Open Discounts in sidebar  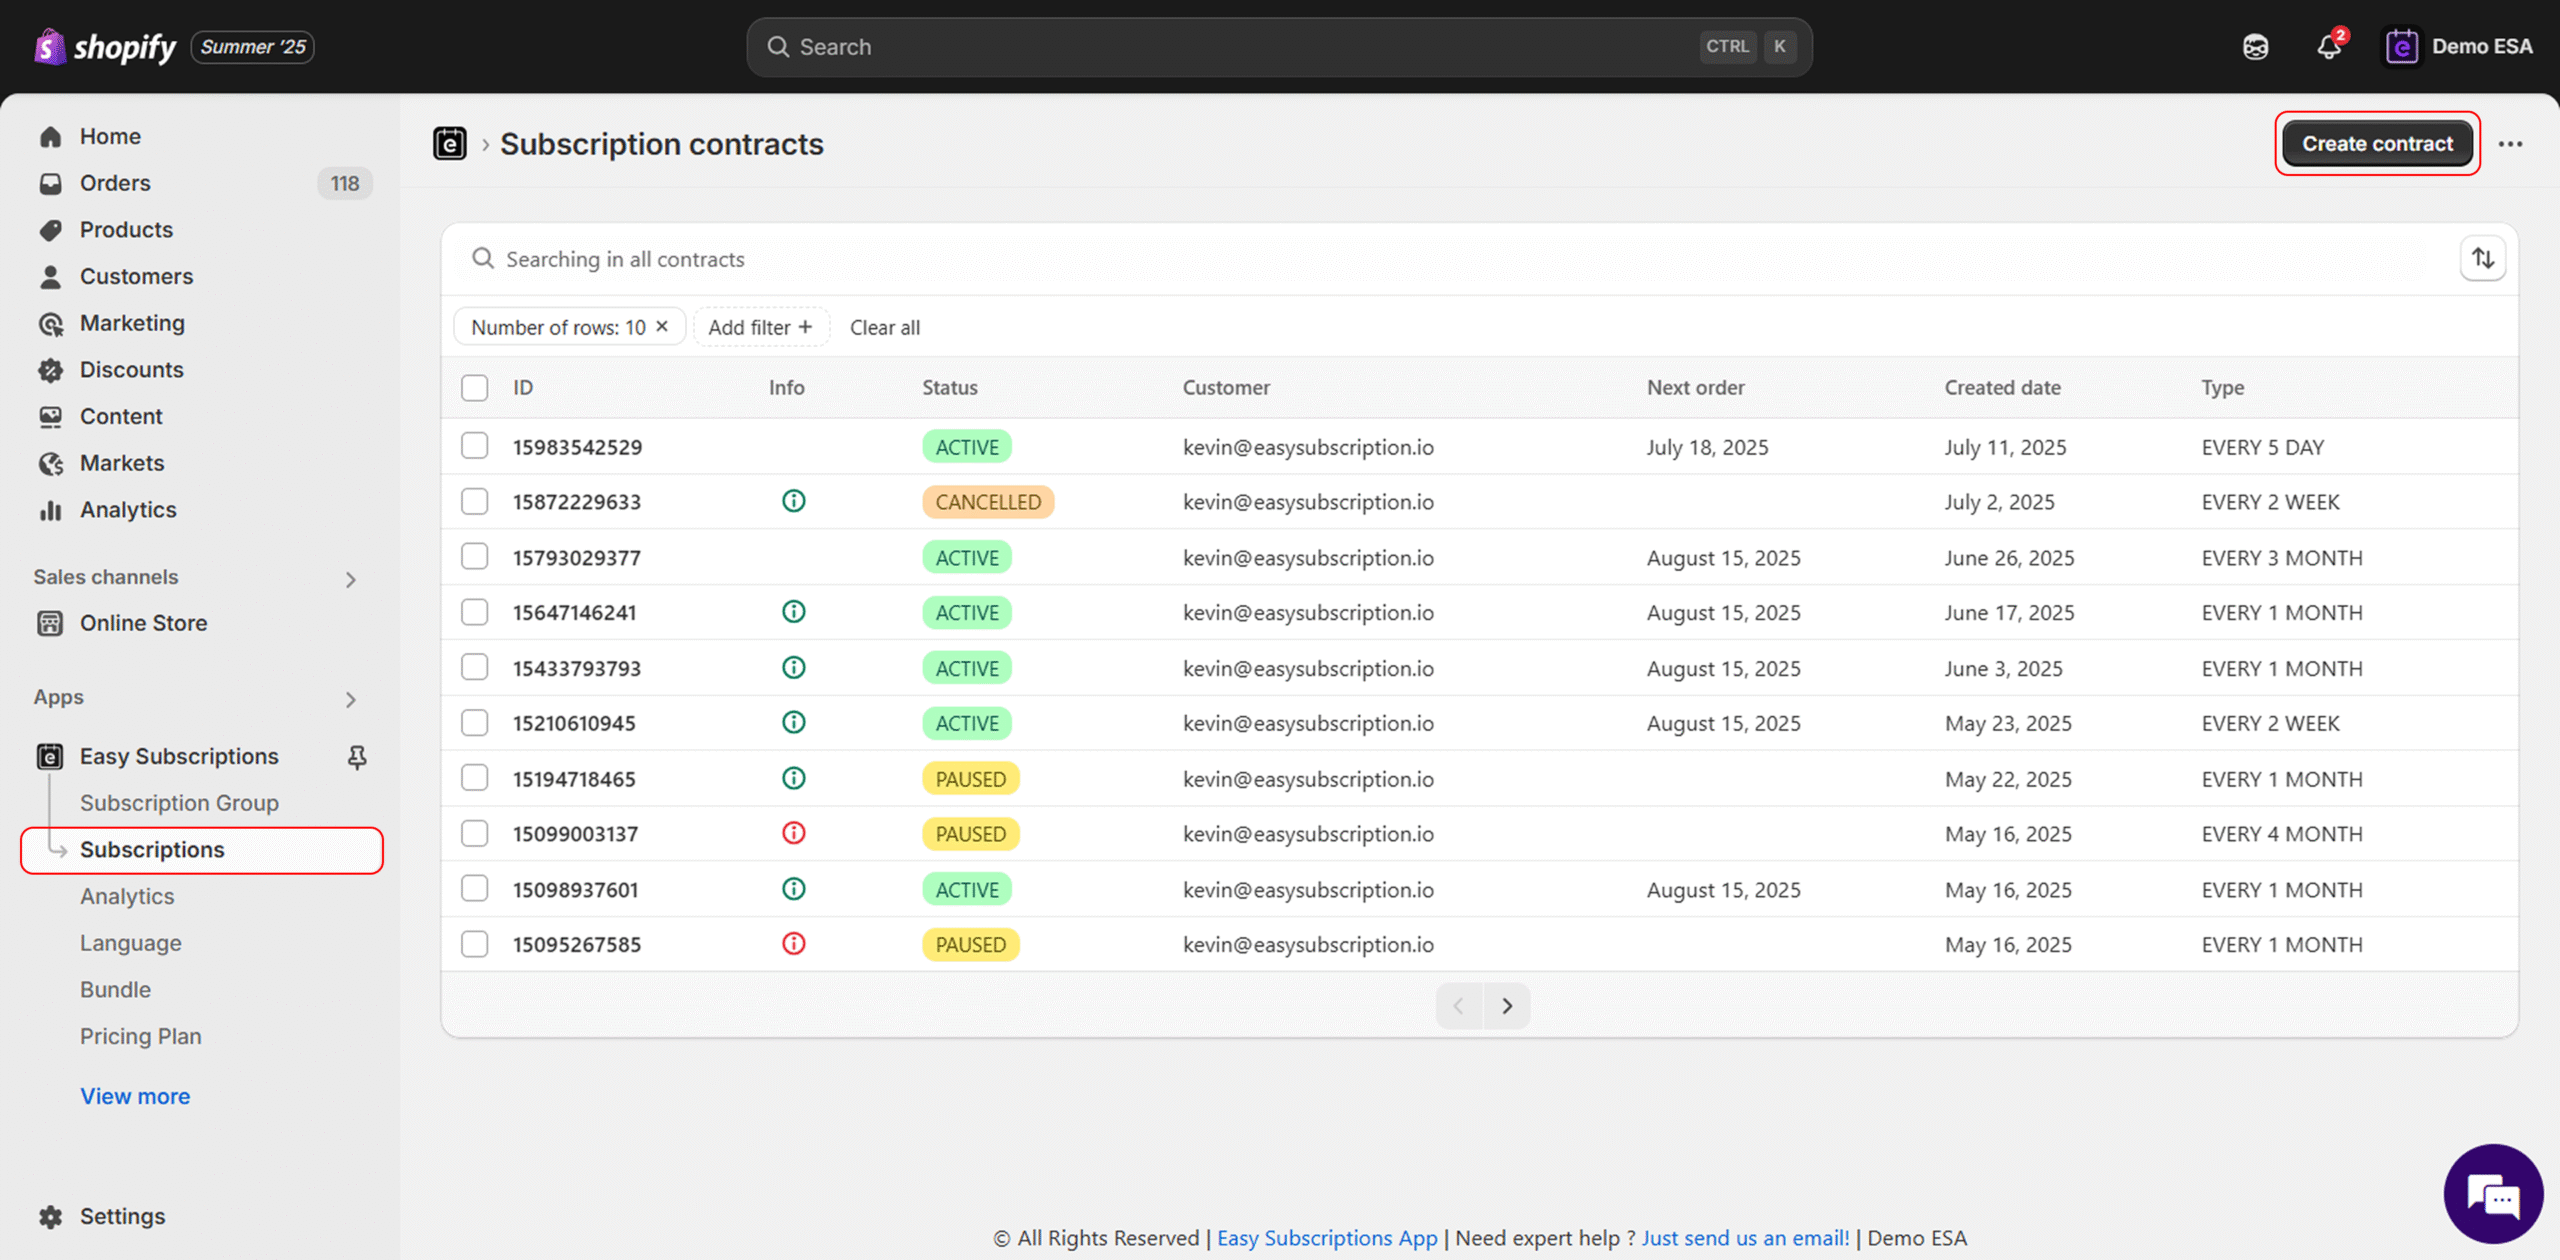click(131, 370)
